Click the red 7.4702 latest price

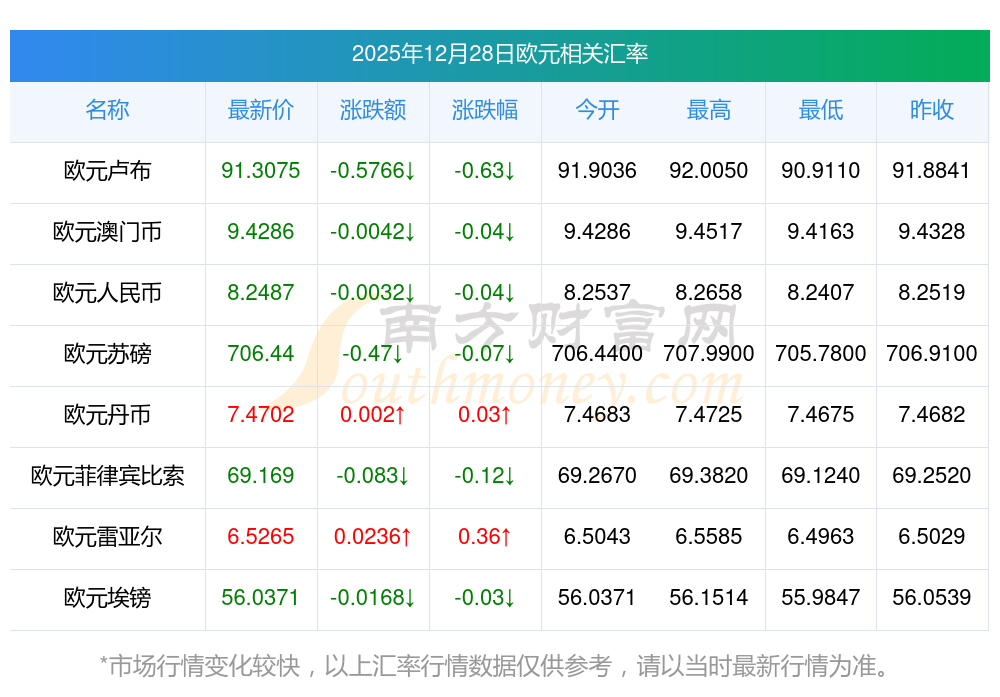[x=260, y=415]
